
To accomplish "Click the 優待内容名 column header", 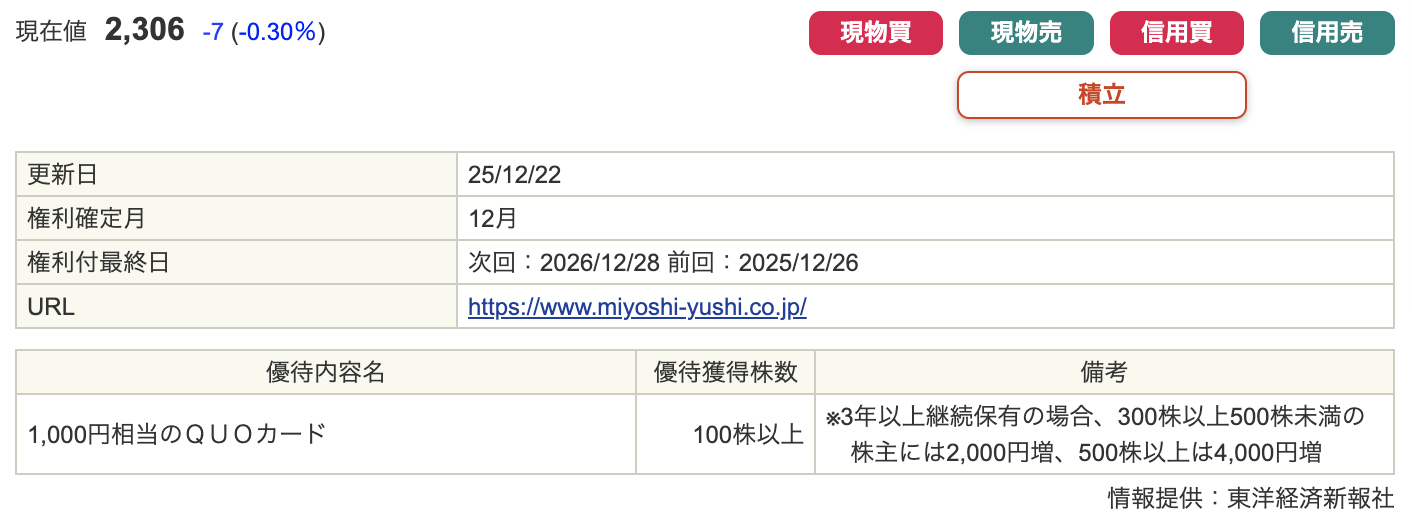I will (x=326, y=373).
